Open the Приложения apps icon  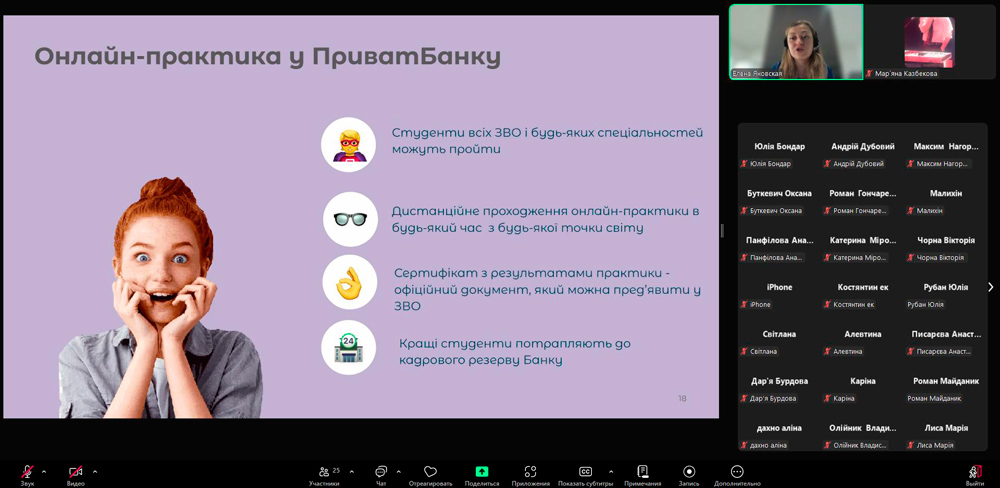(x=530, y=472)
